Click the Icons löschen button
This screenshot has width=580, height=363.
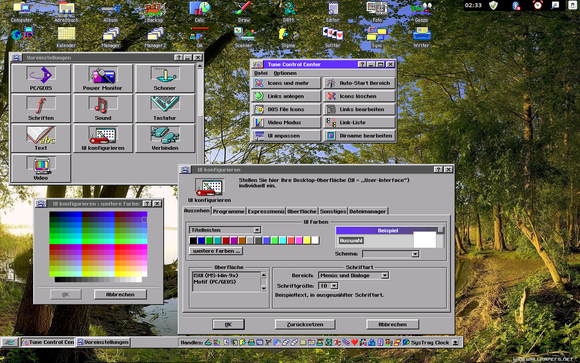360,96
